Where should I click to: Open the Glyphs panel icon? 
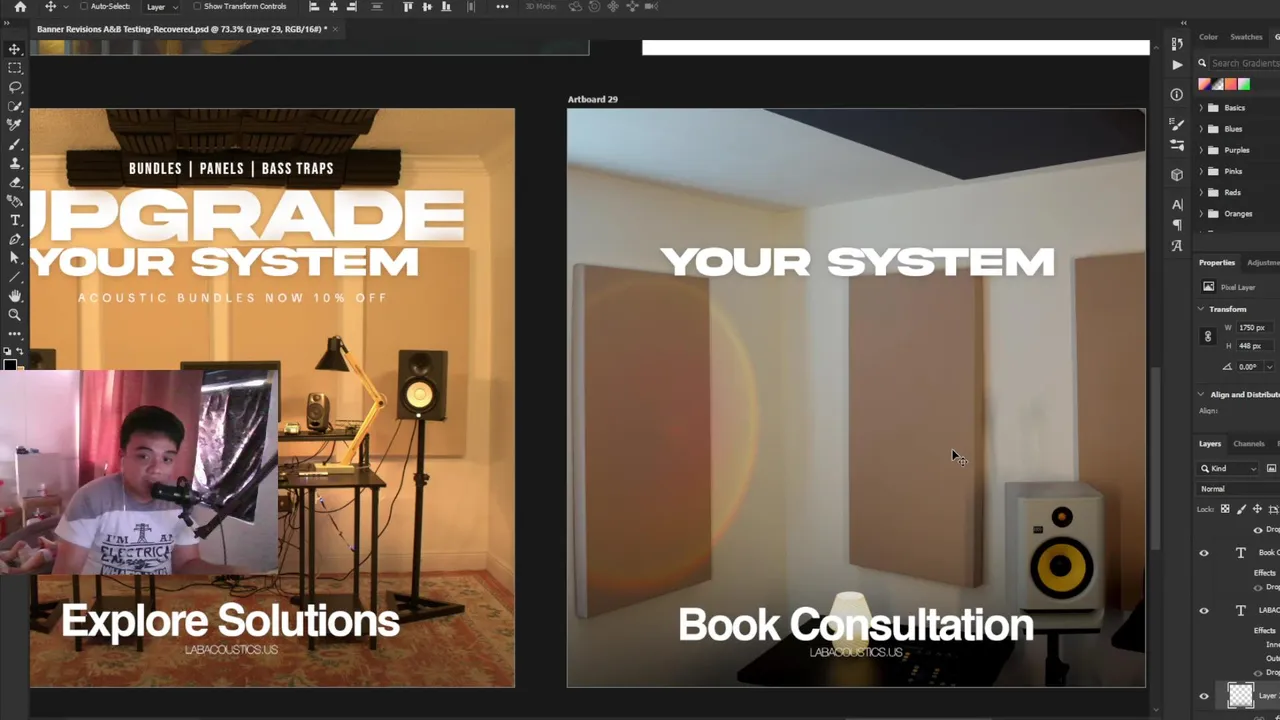(1177, 246)
